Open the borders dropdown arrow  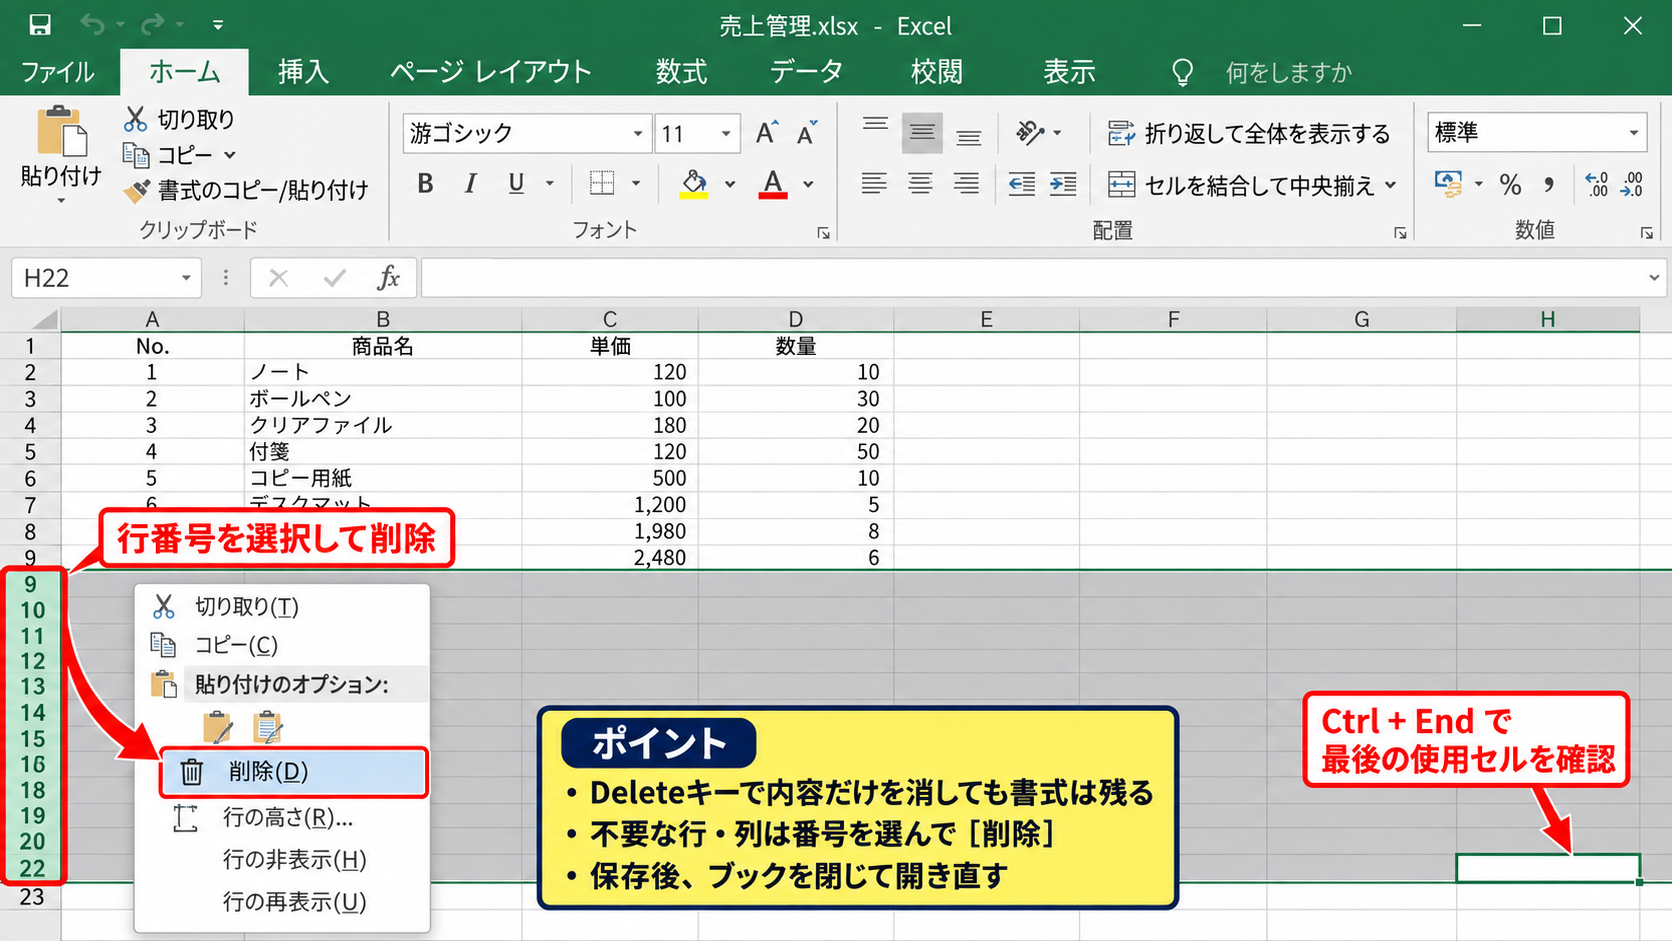(x=636, y=183)
